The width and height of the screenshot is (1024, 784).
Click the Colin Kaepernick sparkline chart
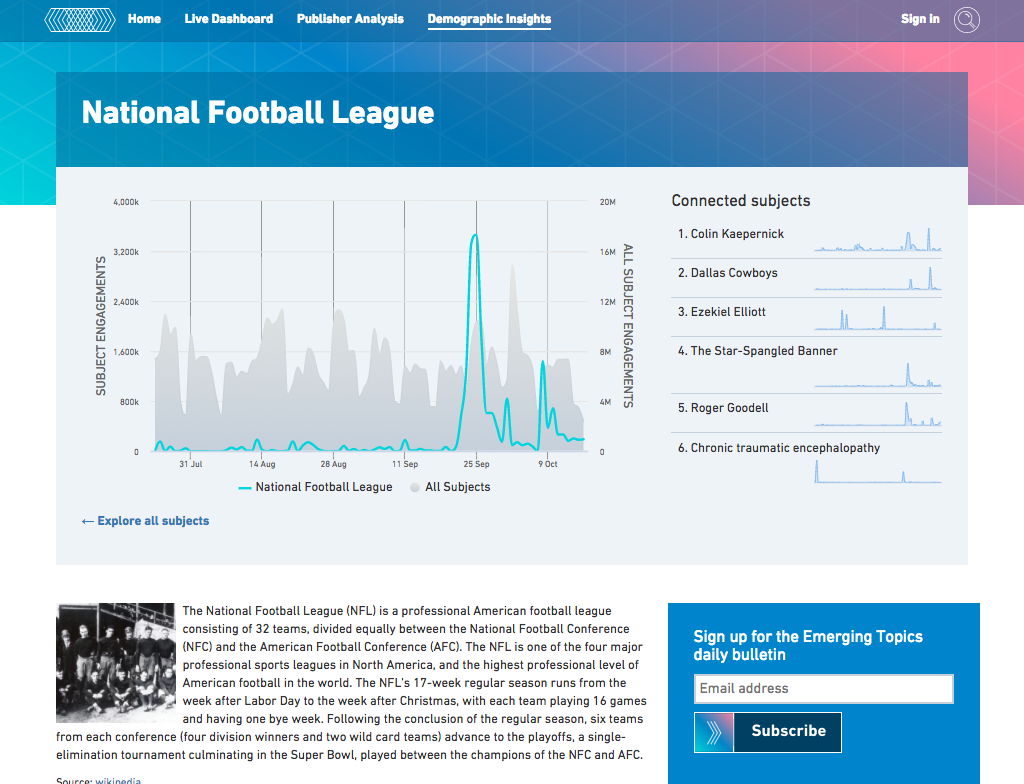pyautogui.click(x=878, y=239)
